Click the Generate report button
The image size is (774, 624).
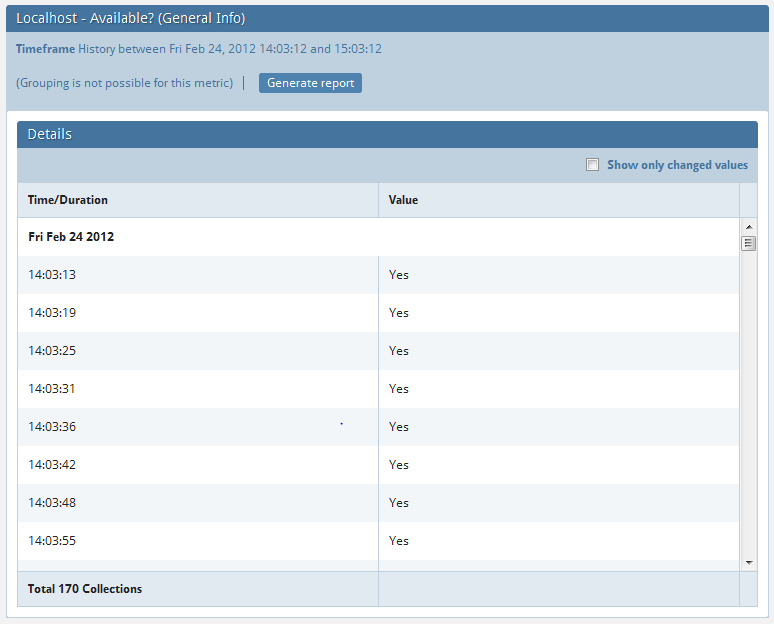[x=310, y=83]
